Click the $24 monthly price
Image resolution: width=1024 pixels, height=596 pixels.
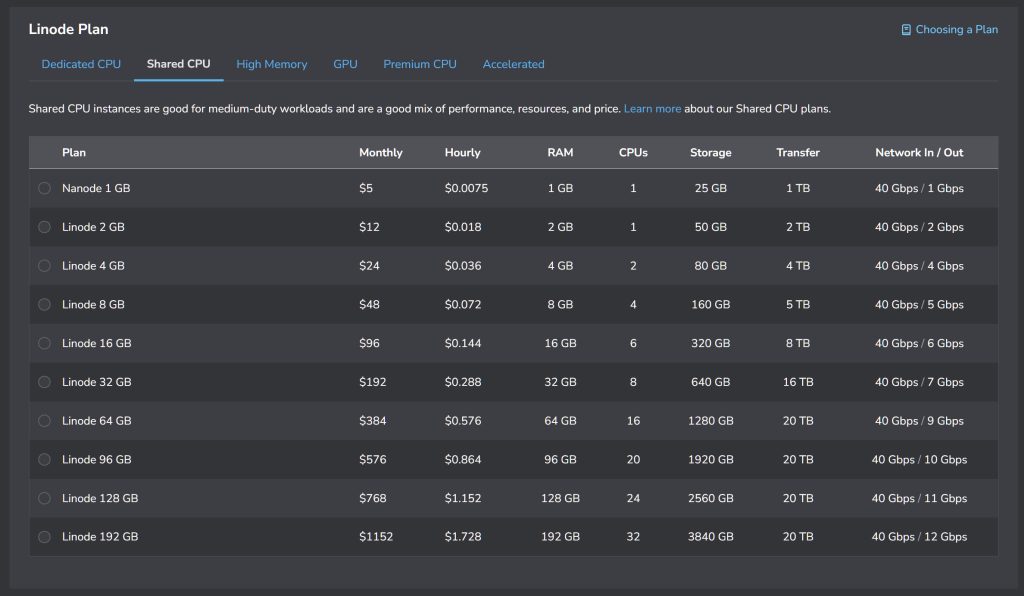pos(369,266)
